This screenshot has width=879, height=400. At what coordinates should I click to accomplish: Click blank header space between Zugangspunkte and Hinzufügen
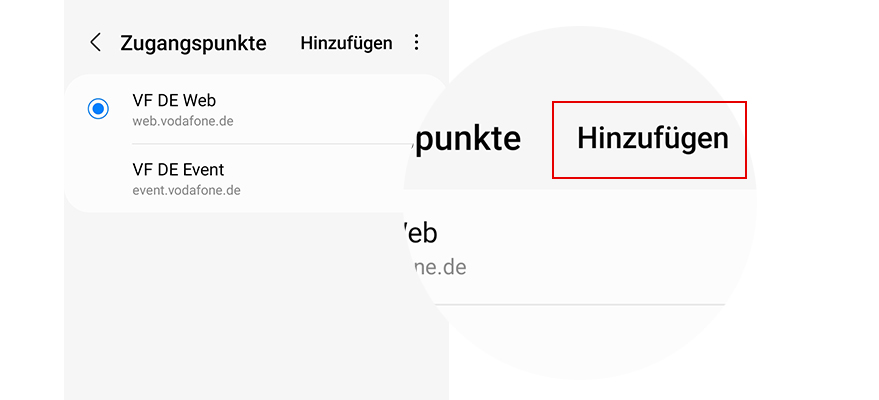point(283,43)
